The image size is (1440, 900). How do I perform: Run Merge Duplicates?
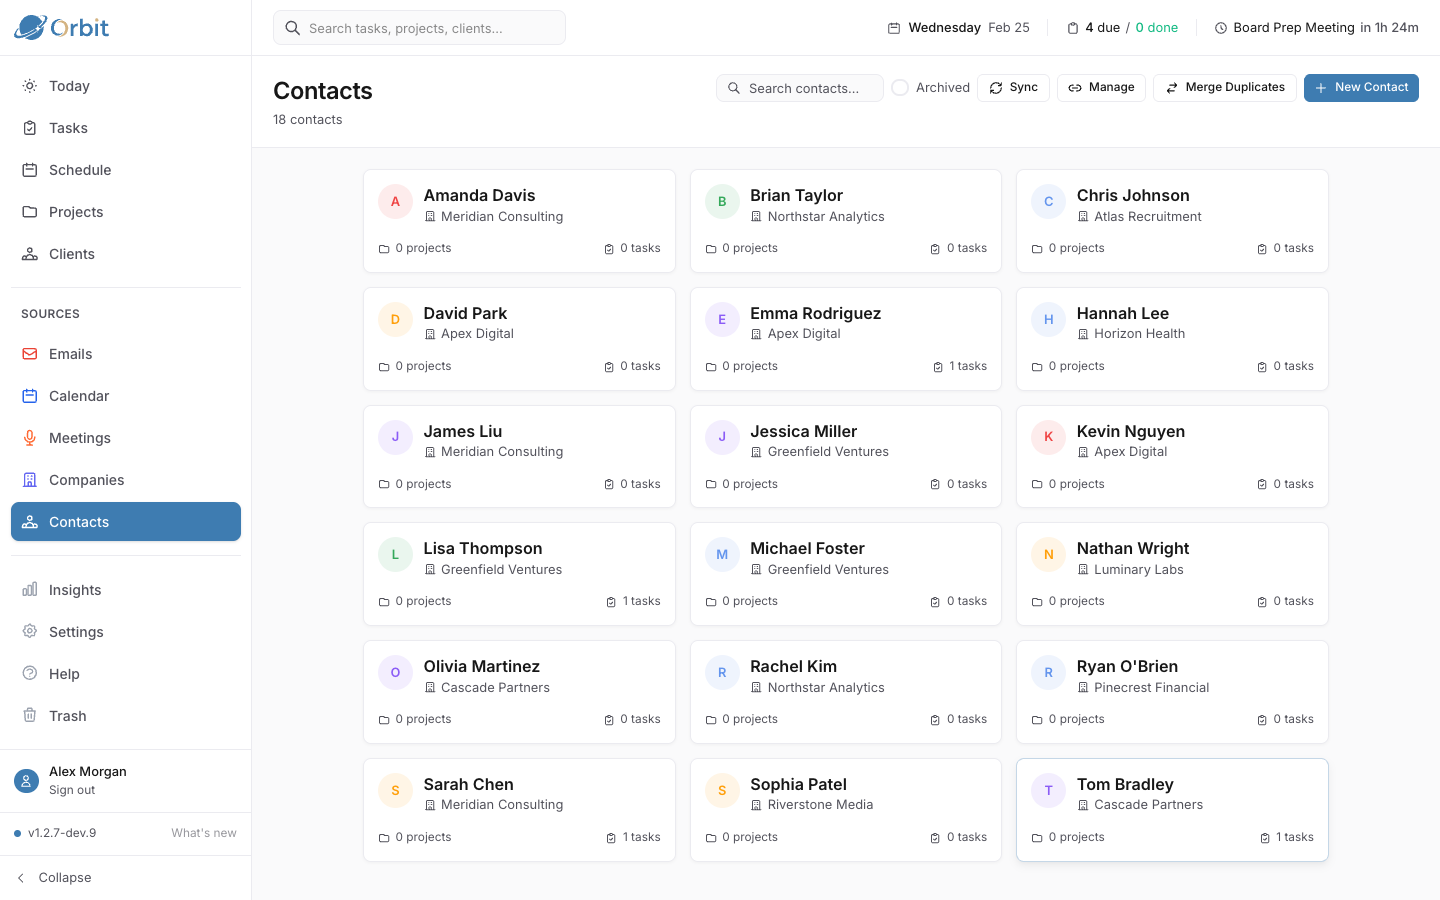[x=1224, y=87]
